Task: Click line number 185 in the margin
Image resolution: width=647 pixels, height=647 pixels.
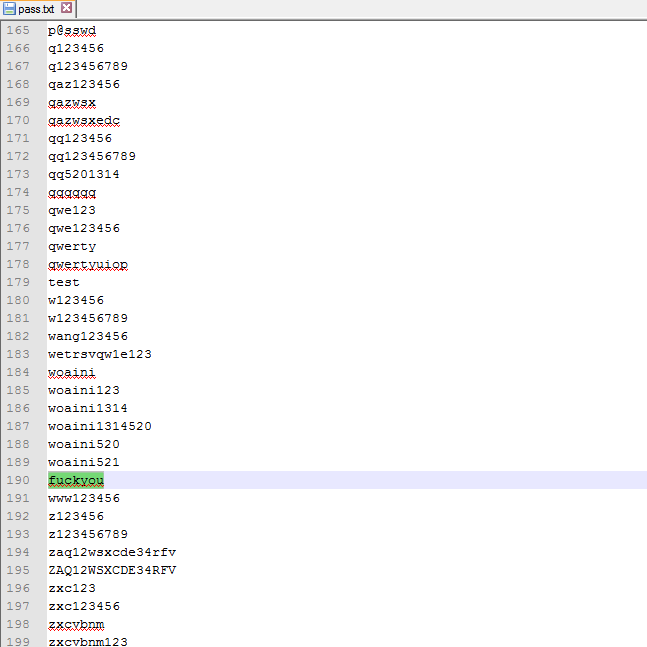Action: point(18,390)
